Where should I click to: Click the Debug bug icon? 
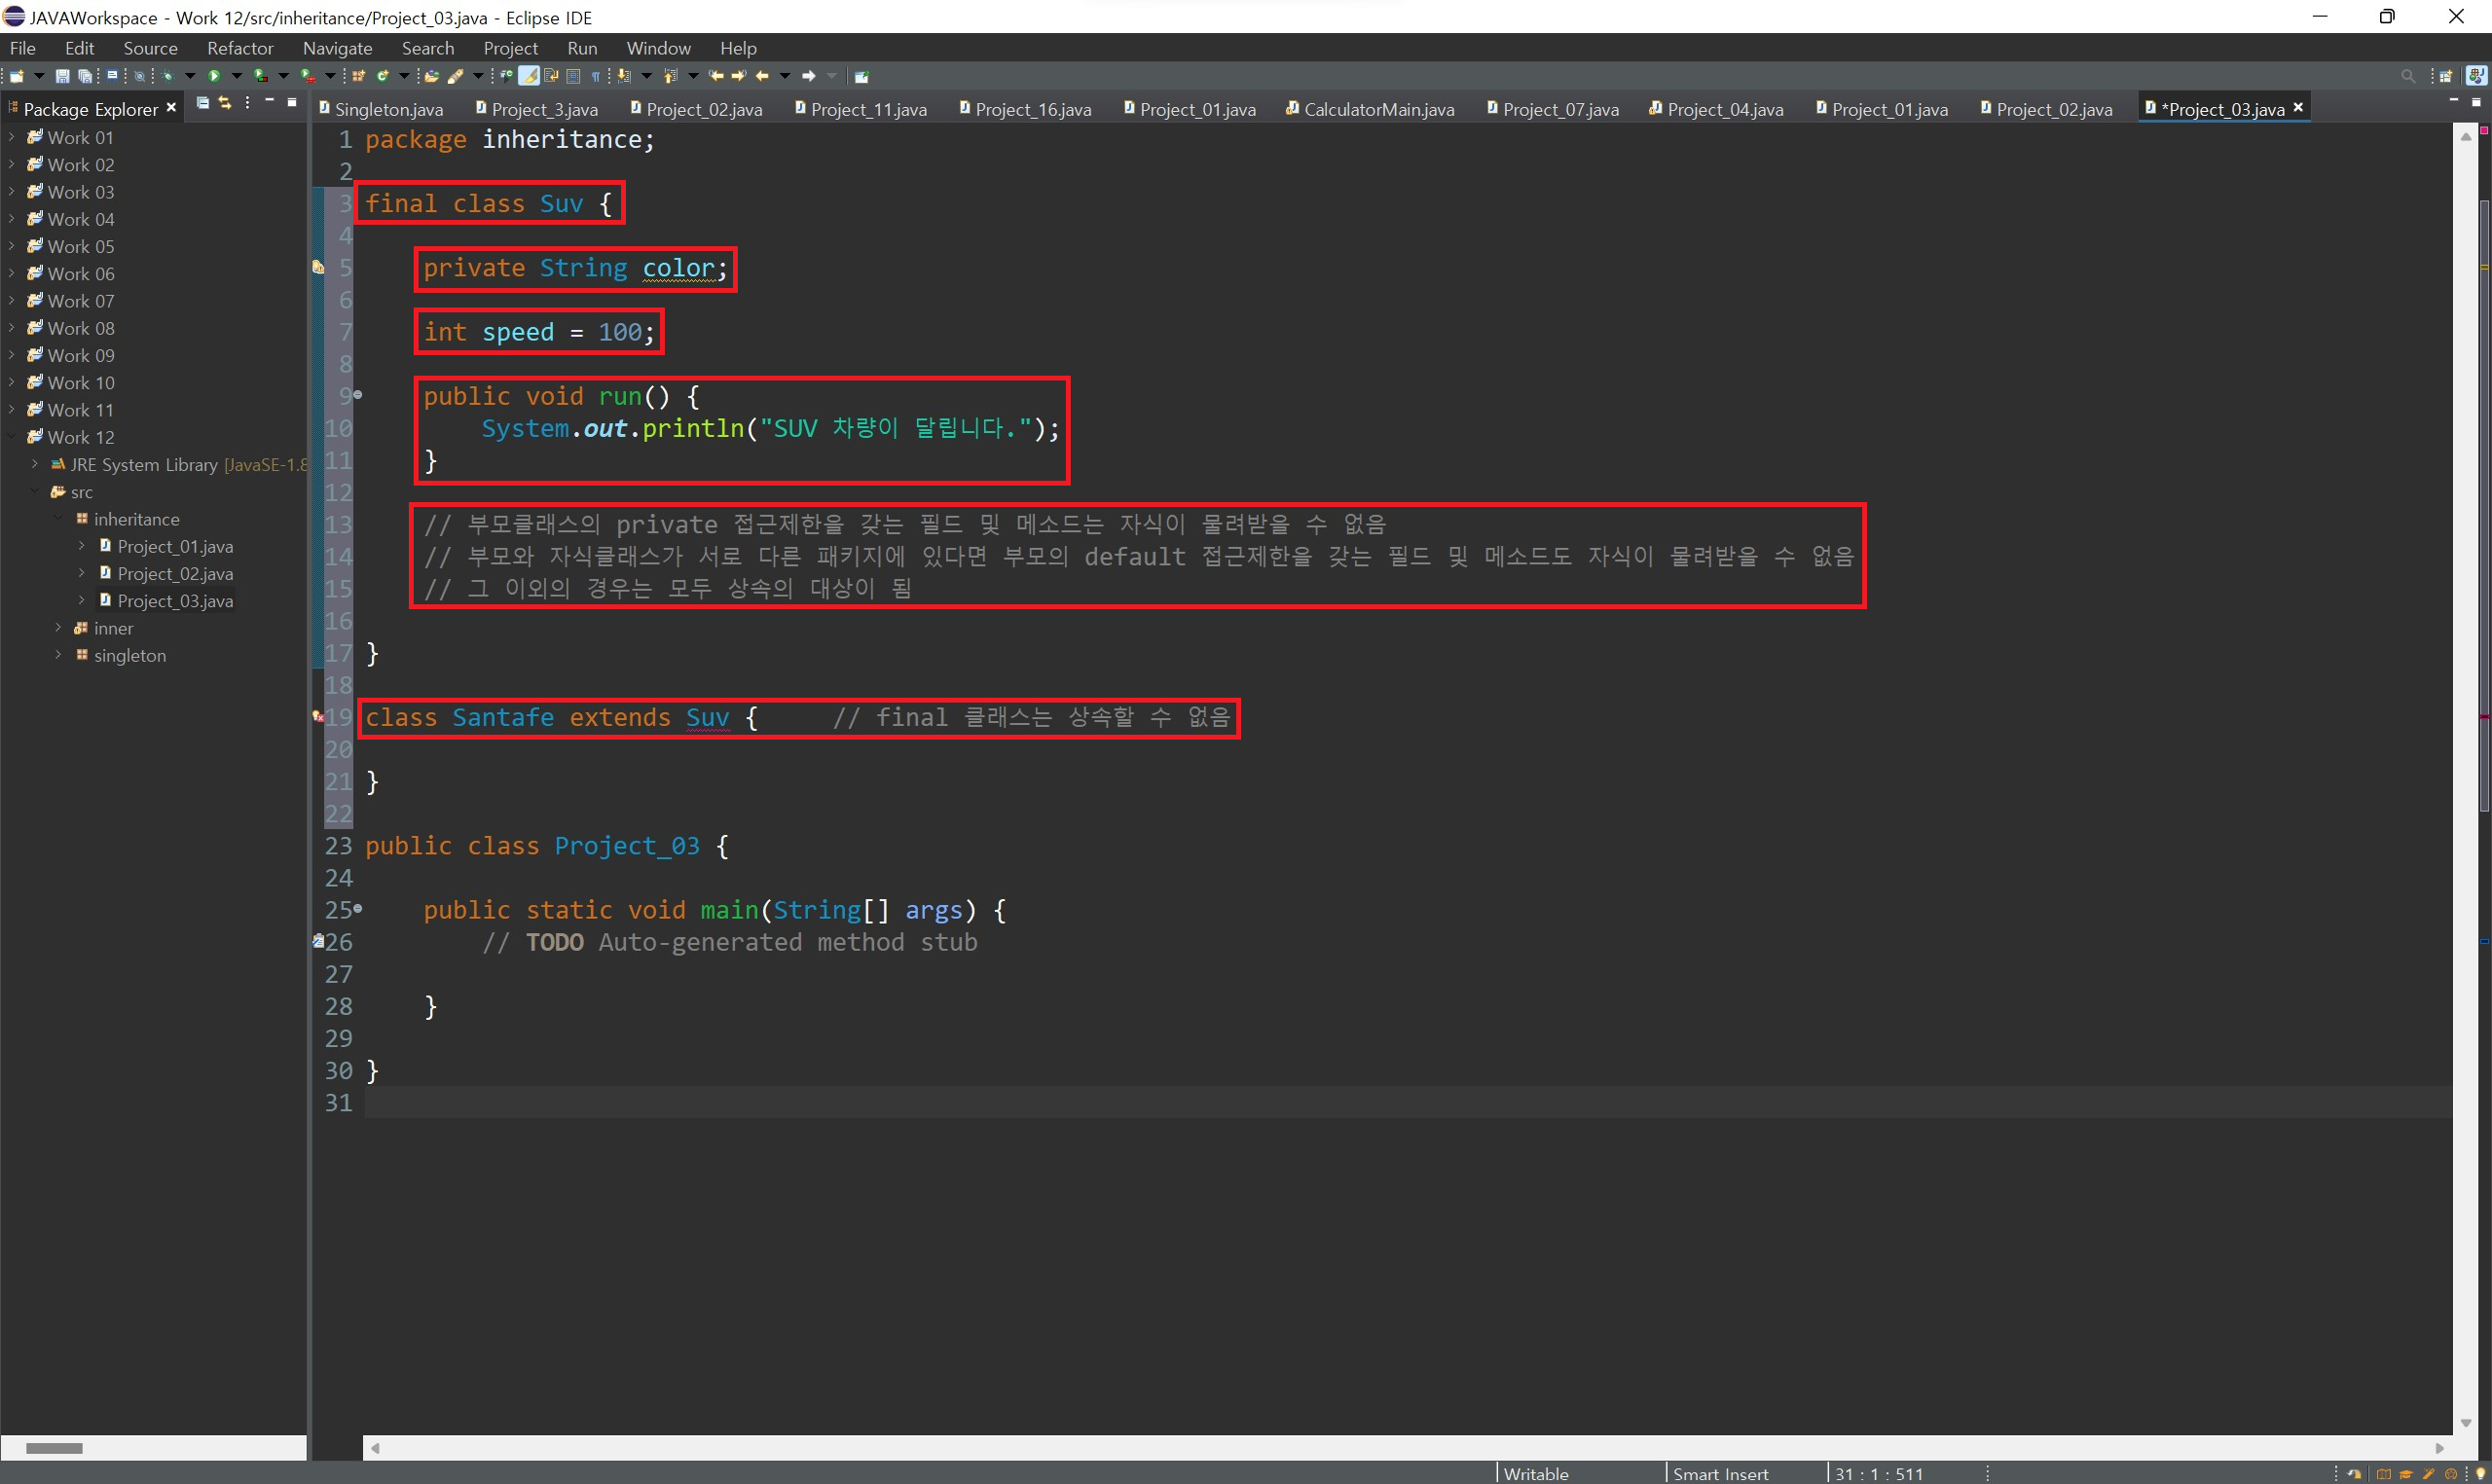point(167,76)
